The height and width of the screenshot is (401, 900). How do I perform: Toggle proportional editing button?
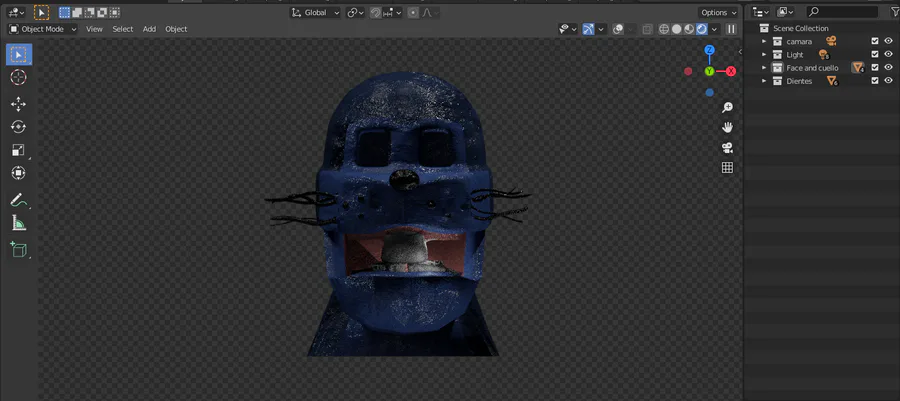point(413,13)
